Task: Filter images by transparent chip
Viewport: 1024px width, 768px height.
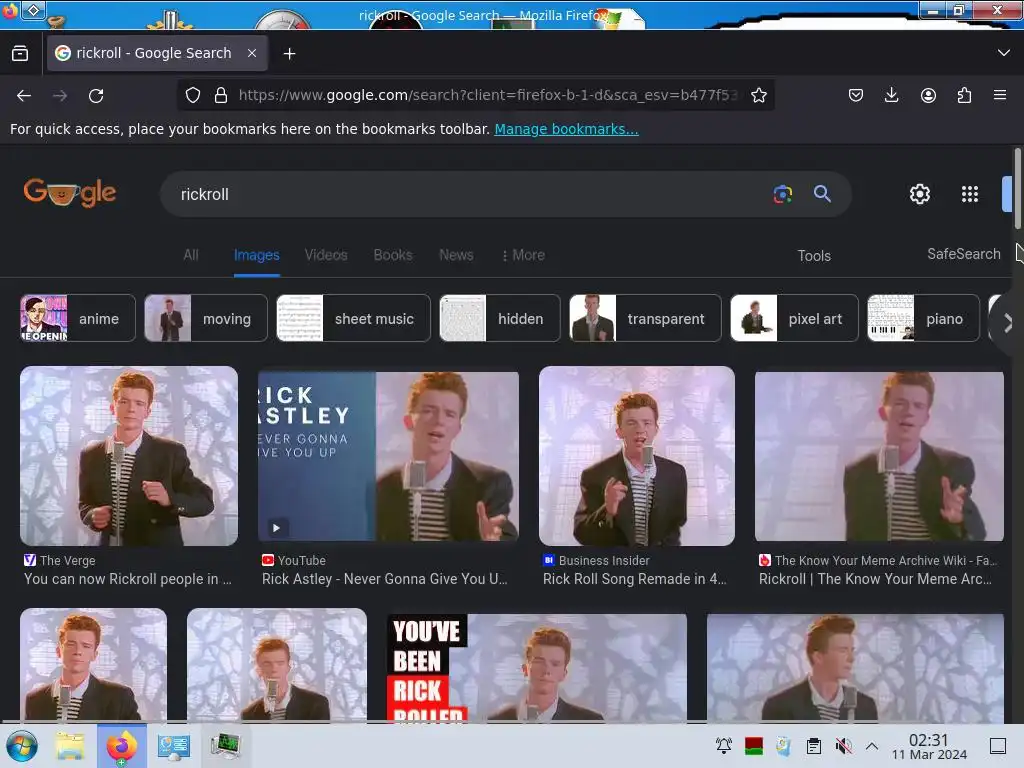Action: (645, 318)
